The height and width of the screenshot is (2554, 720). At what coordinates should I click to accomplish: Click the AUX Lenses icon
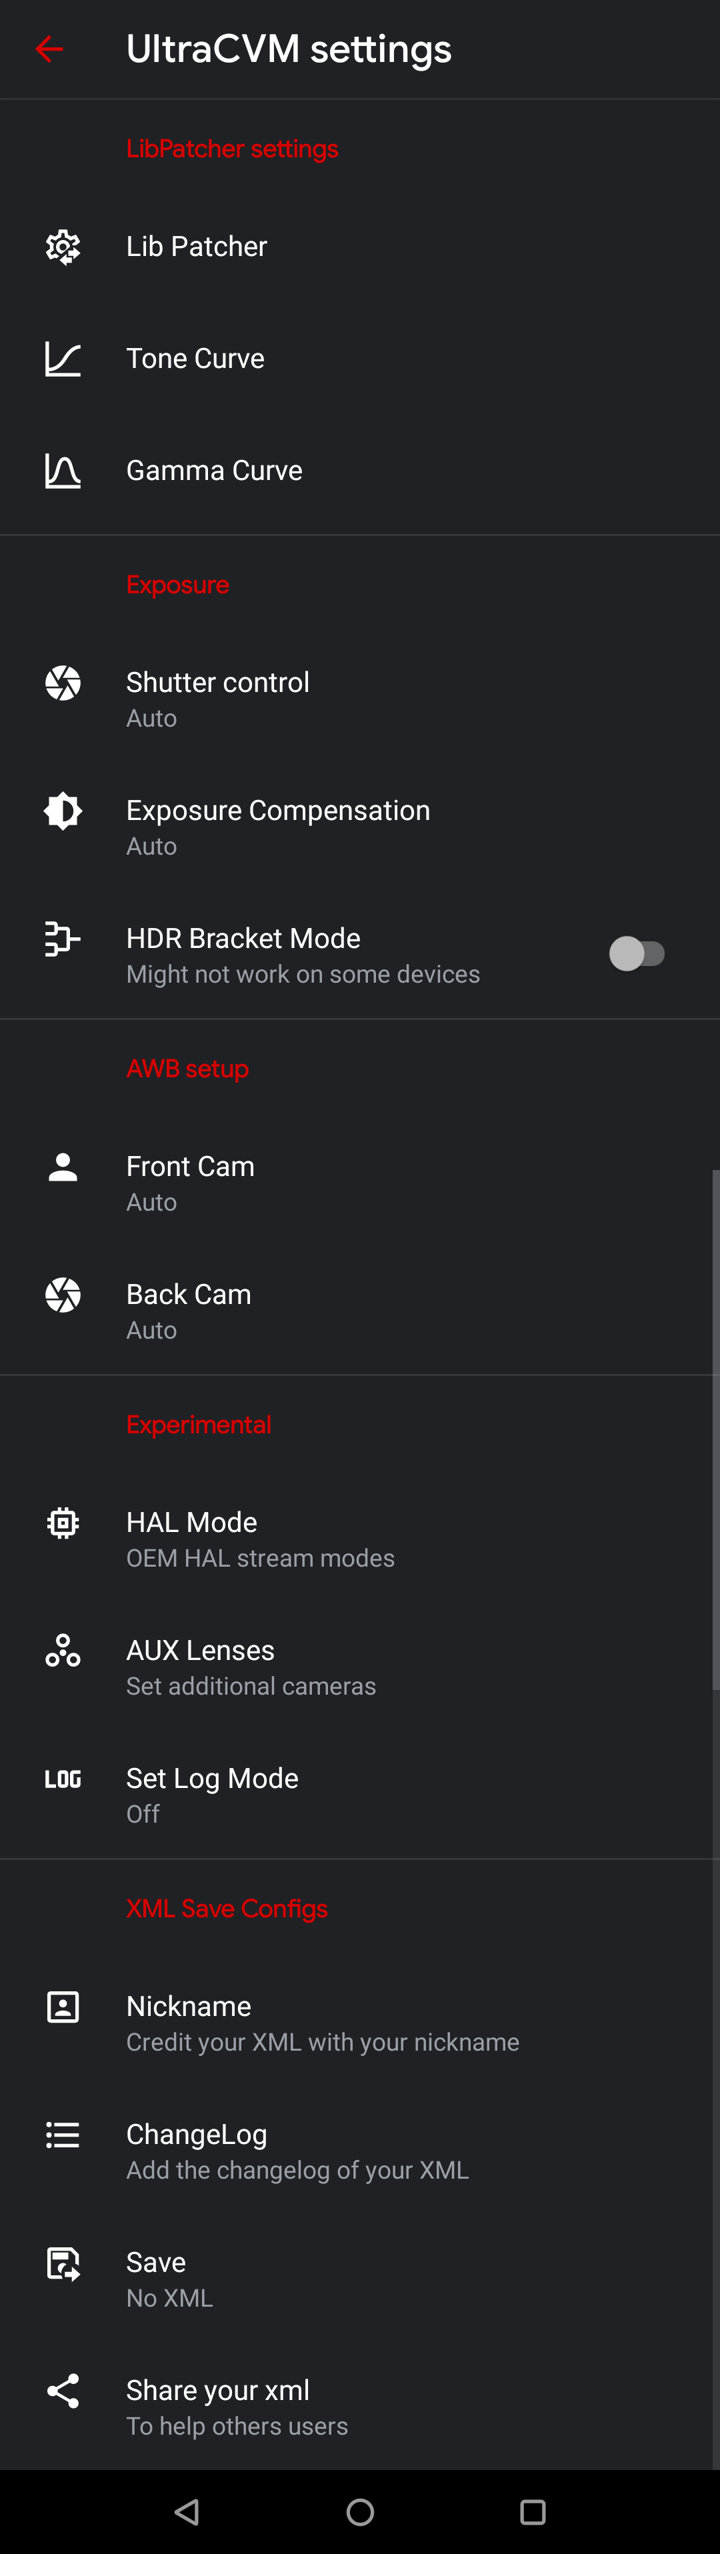(62, 1650)
